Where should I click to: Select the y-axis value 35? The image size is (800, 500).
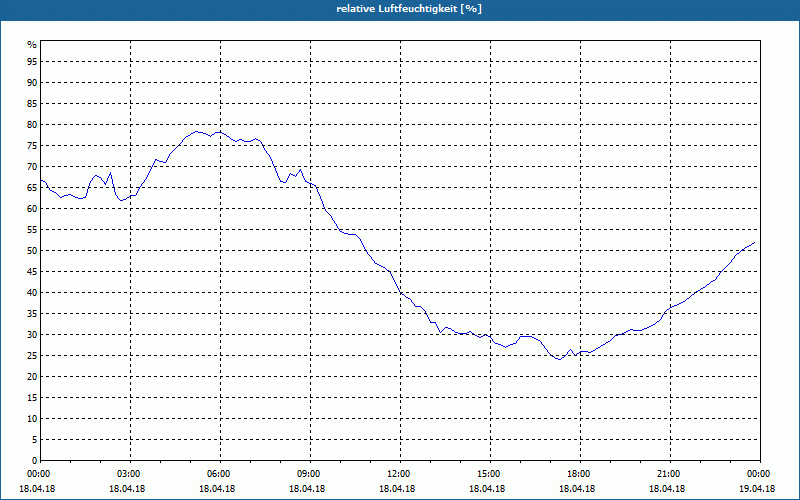32,313
